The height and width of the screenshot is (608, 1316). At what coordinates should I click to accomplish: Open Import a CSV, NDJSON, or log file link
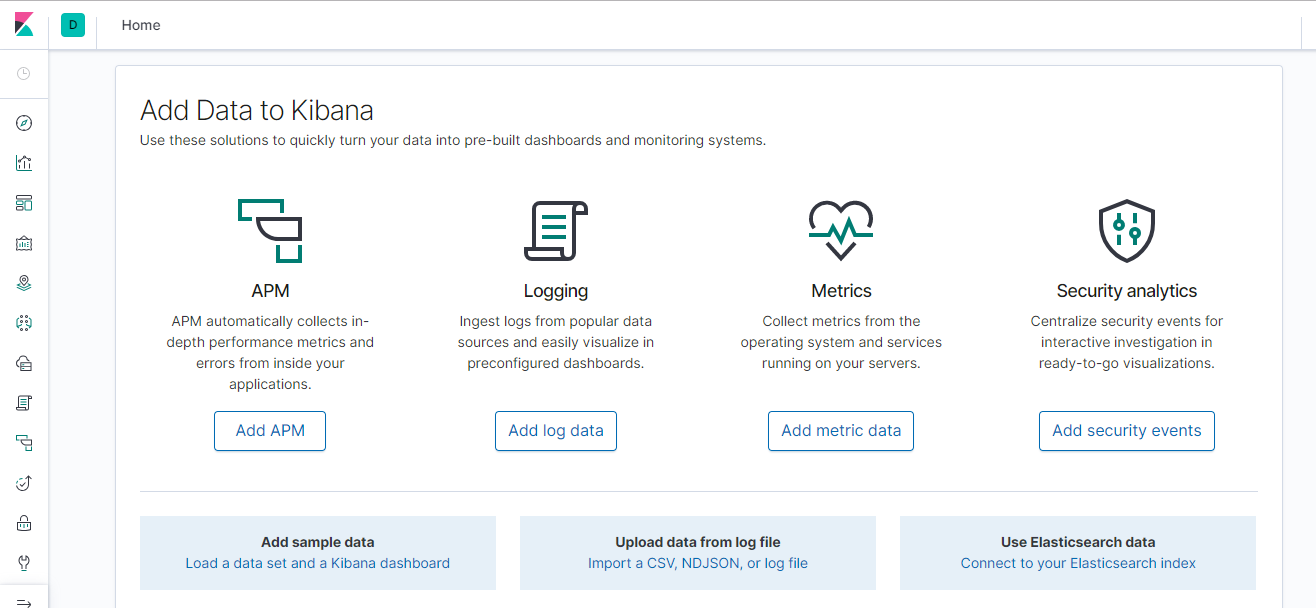[698, 563]
